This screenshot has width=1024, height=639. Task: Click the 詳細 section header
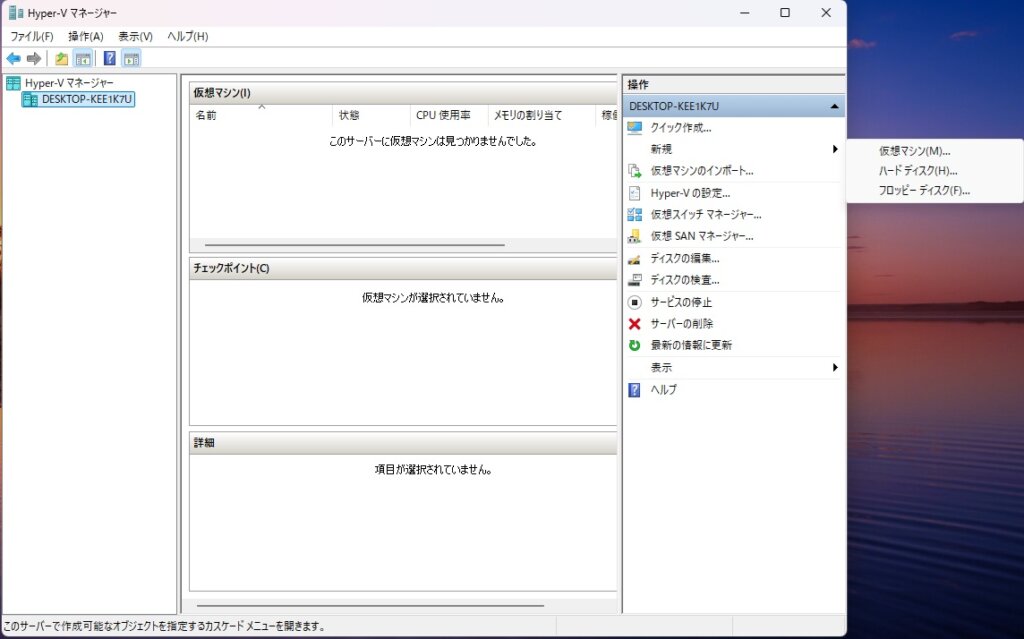(x=404, y=443)
